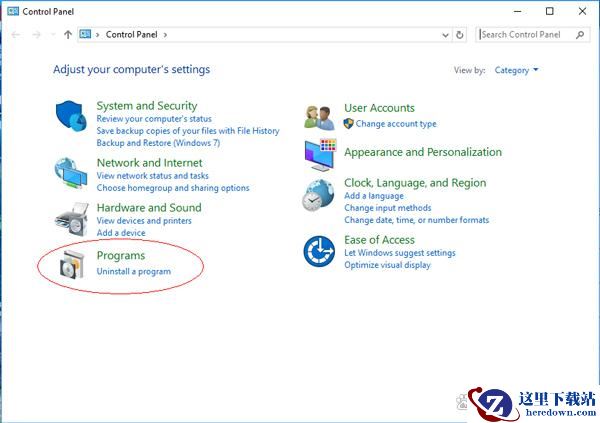Click the Hardware and Sound printer icon
Image resolution: width=600 pixels, height=423 pixels.
70,218
